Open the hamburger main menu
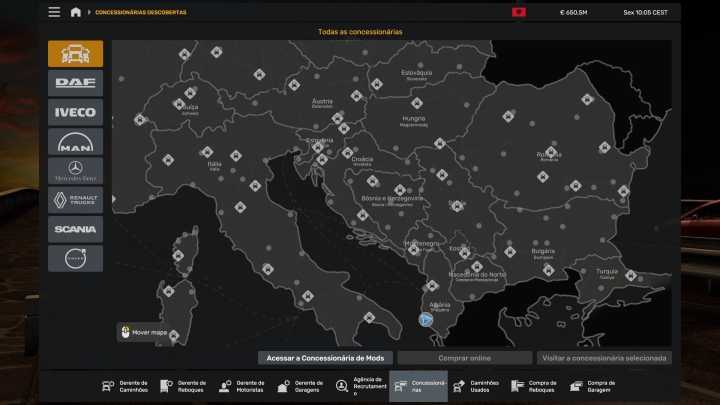The image size is (720, 405). click(x=54, y=12)
